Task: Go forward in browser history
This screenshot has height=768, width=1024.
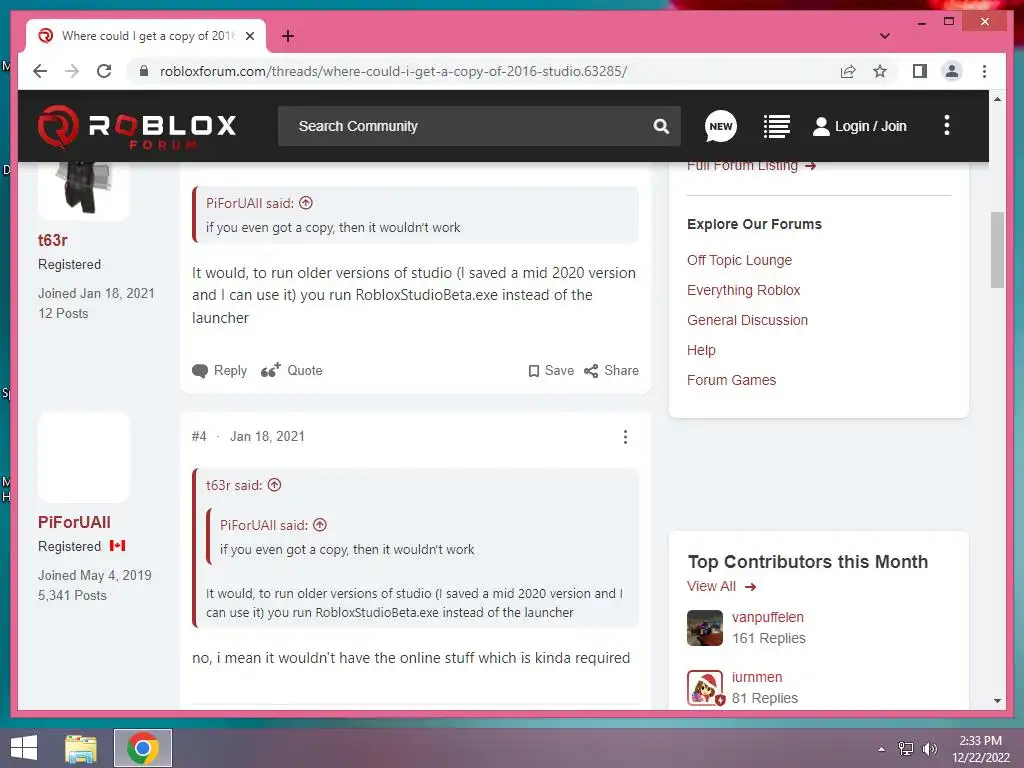Action: (x=72, y=71)
